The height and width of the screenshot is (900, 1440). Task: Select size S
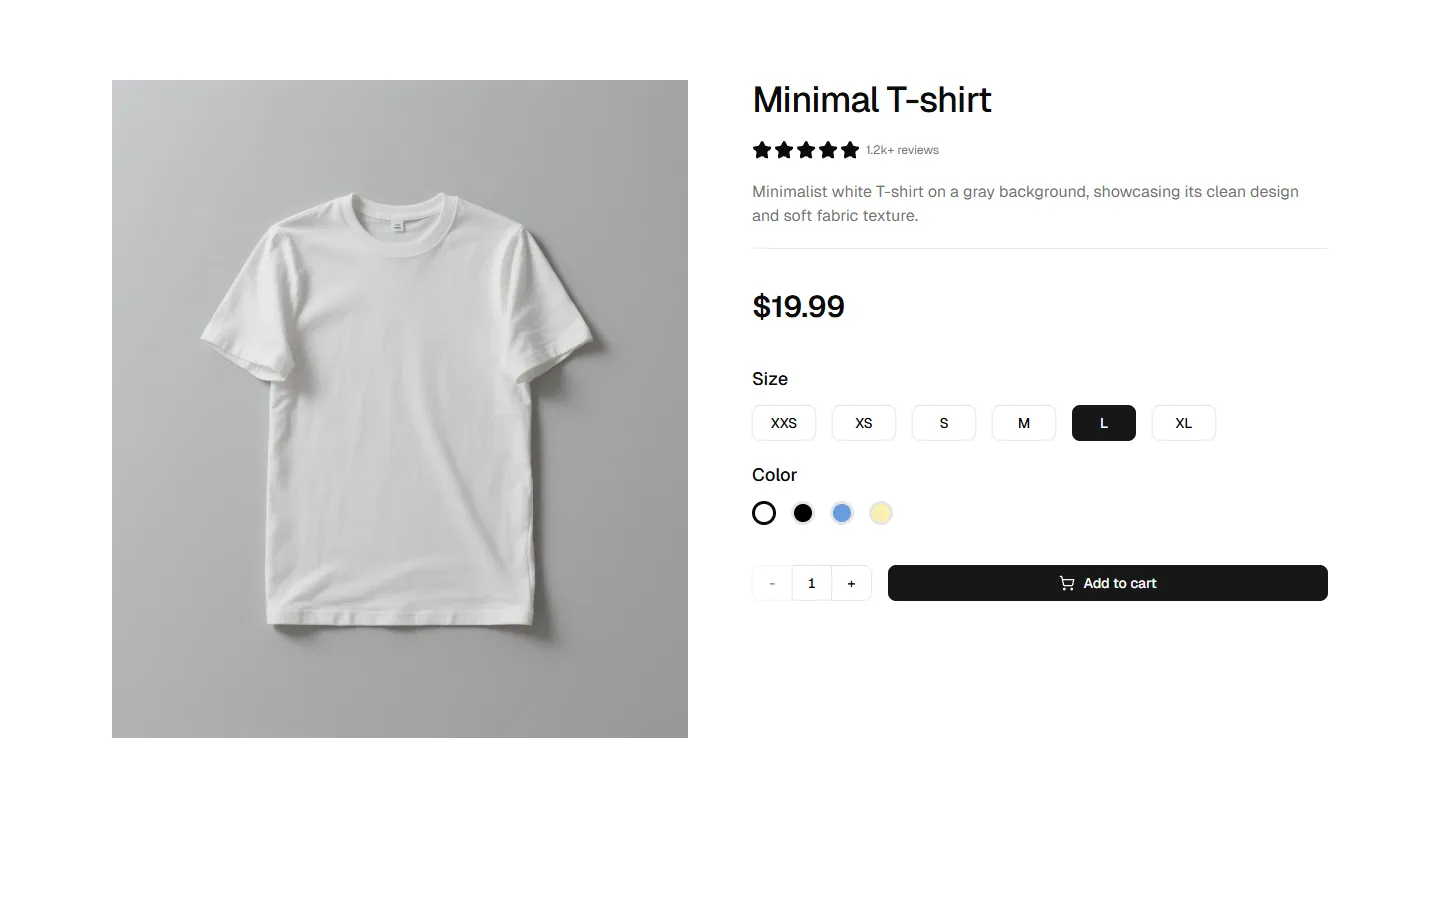point(943,422)
